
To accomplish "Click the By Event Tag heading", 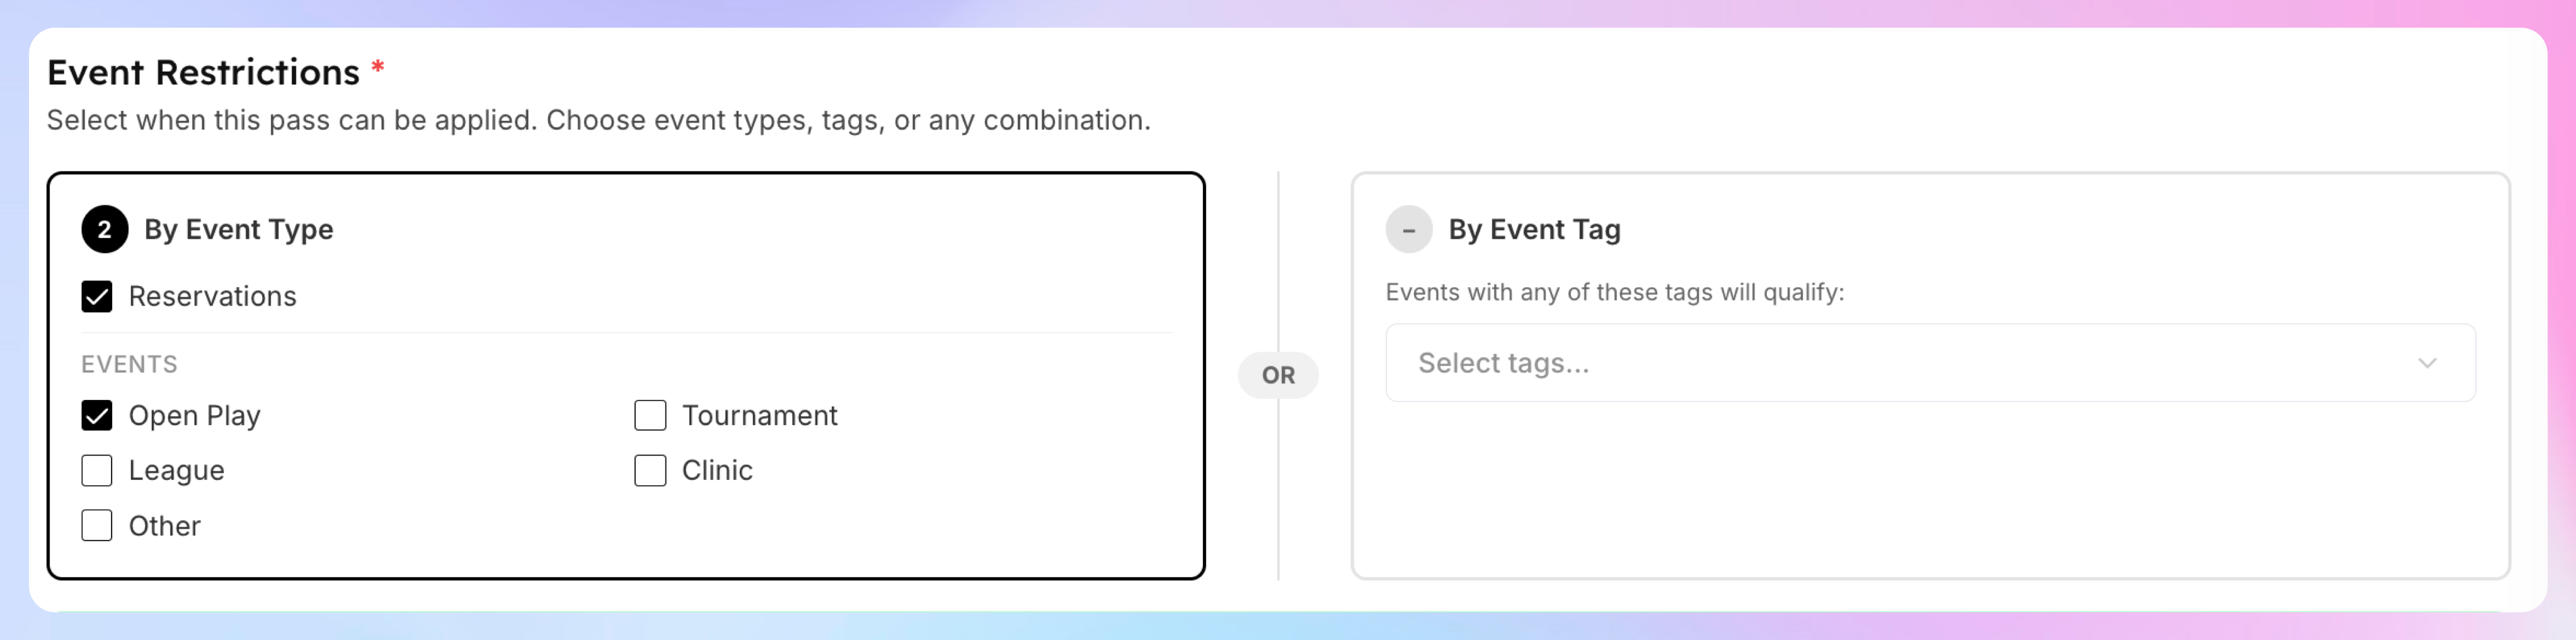I will (1534, 230).
